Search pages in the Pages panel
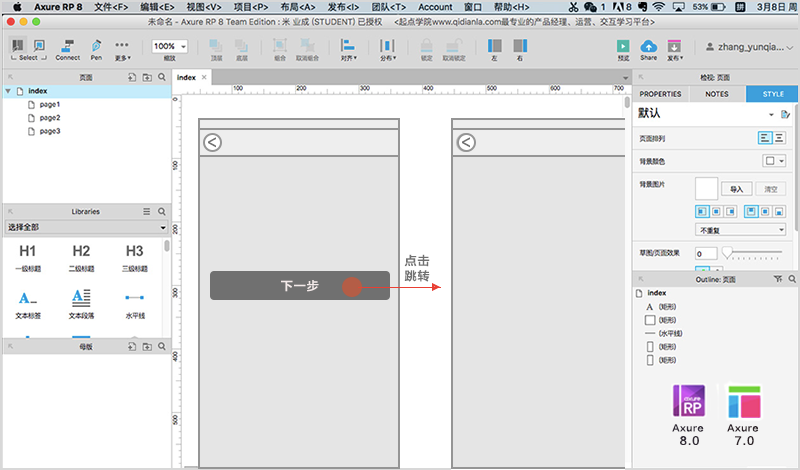 [x=162, y=77]
